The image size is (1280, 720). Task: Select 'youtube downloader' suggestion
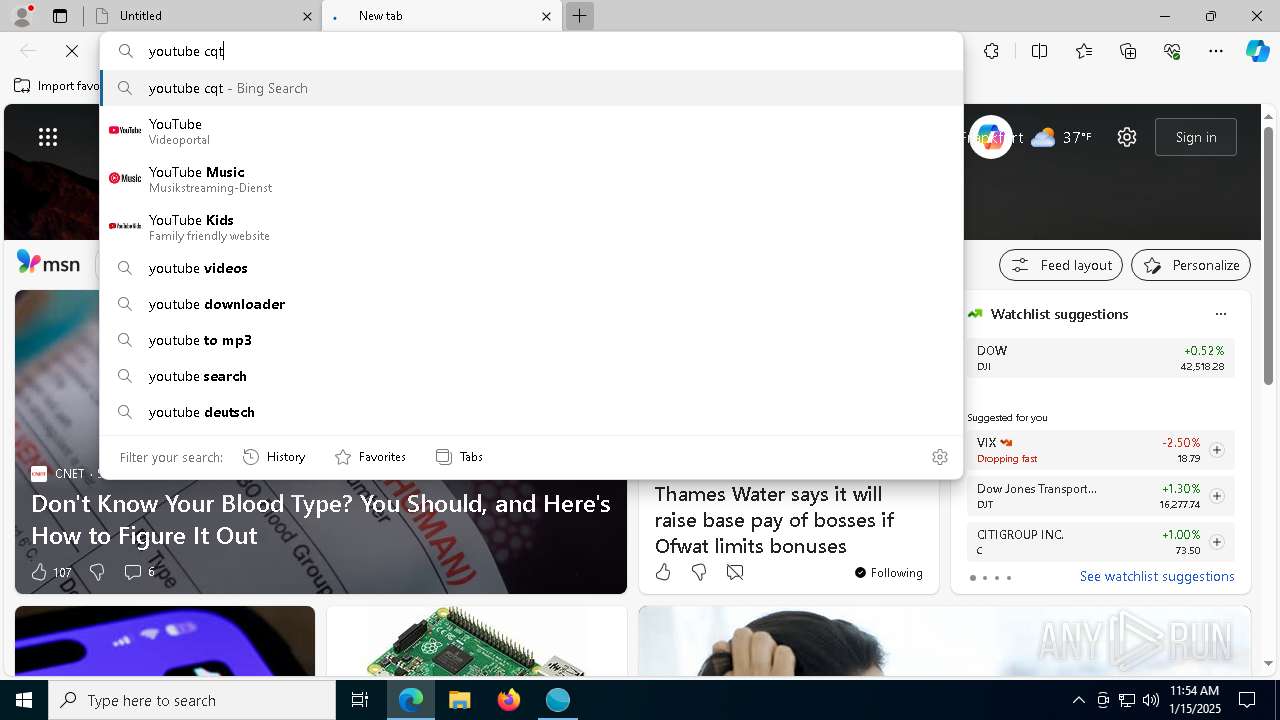[531, 304]
